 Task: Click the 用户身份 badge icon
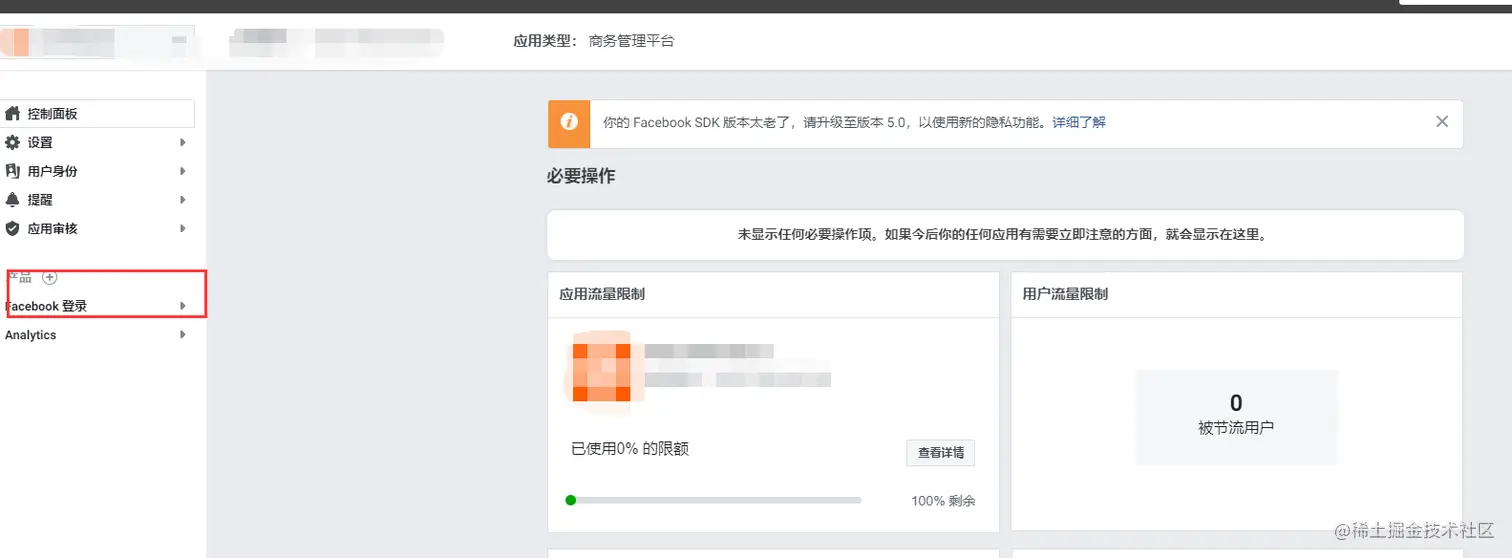[x=13, y=171]
